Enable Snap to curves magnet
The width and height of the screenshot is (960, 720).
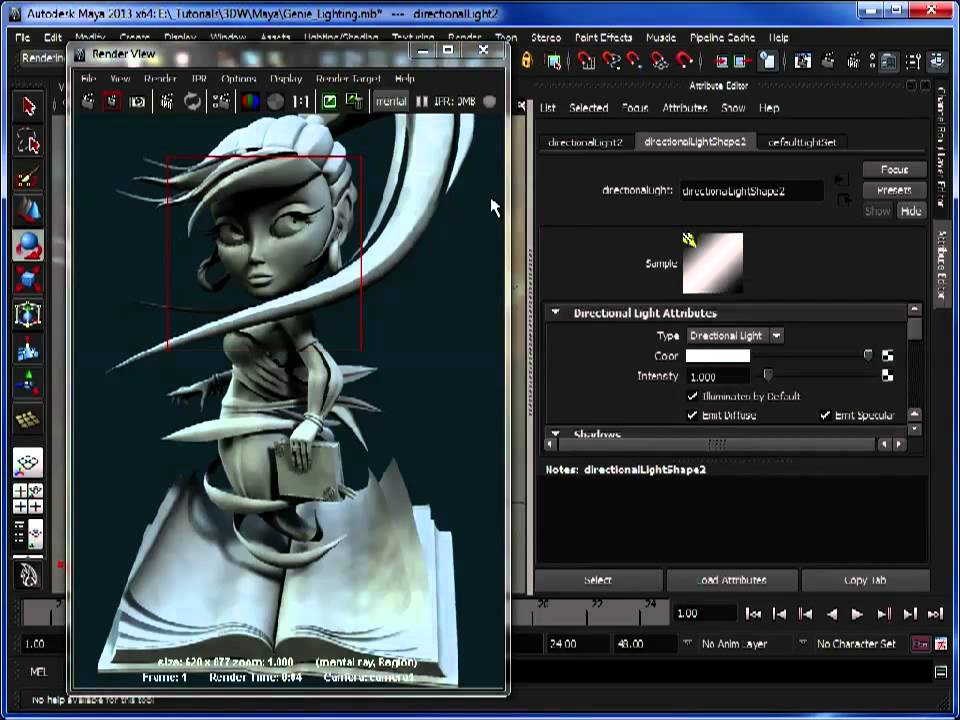click(611, 61)
